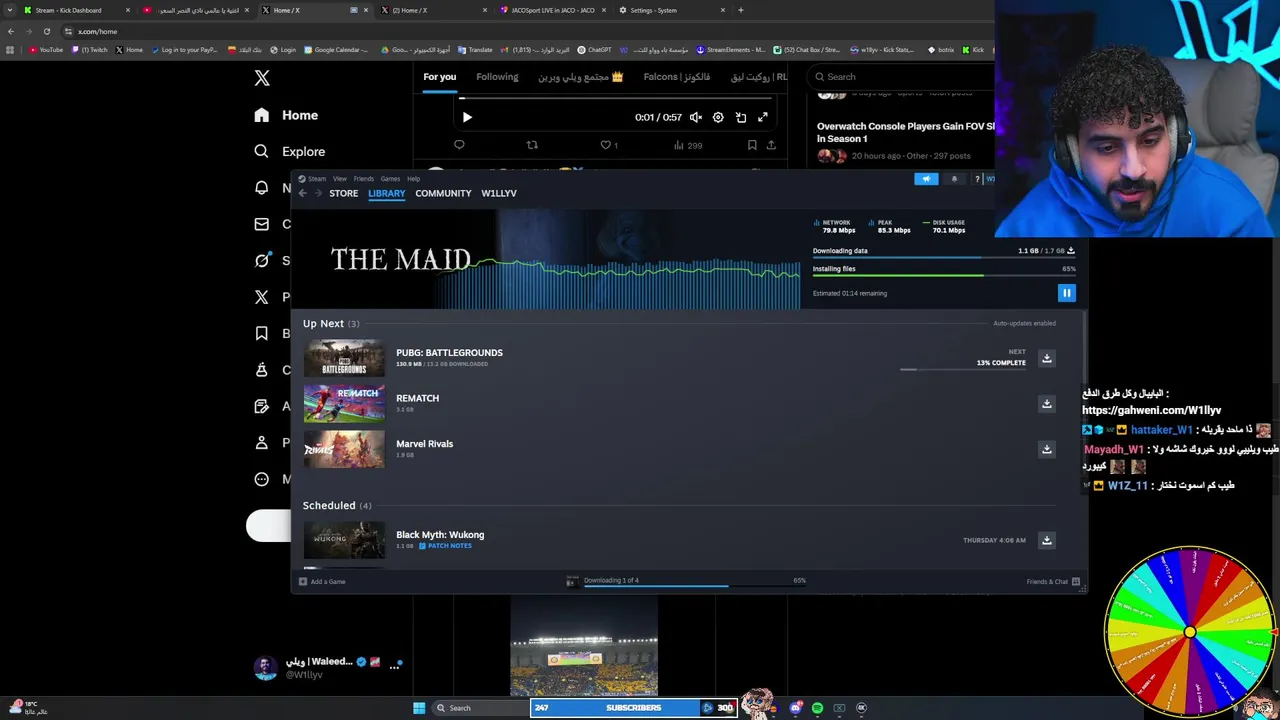The width and height of the screenshot is (1280, 720).
Task: Open the Steam COMMUNITY tab
Action: (443, 193)
